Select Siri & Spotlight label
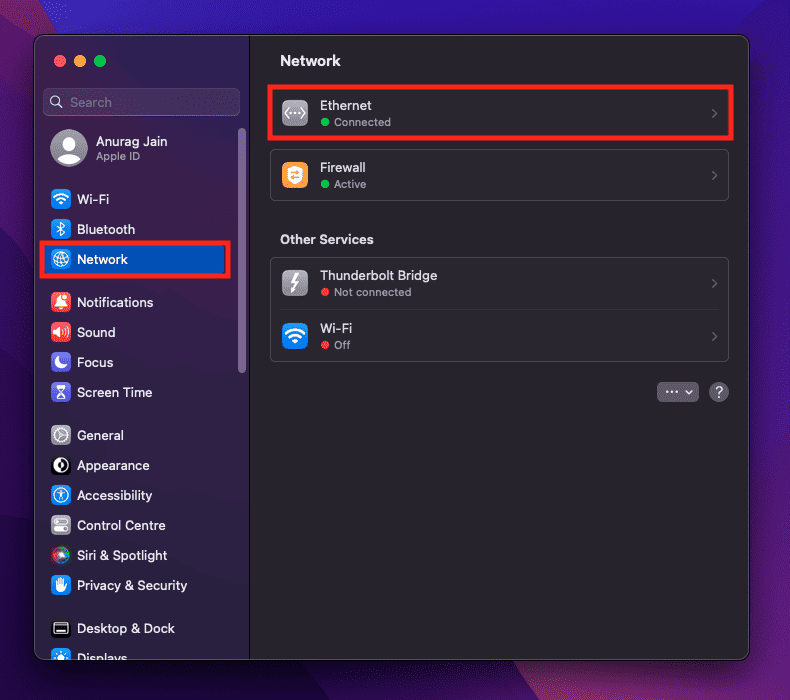Viewport: 790px width, 700px height. (x=122, y=555)
